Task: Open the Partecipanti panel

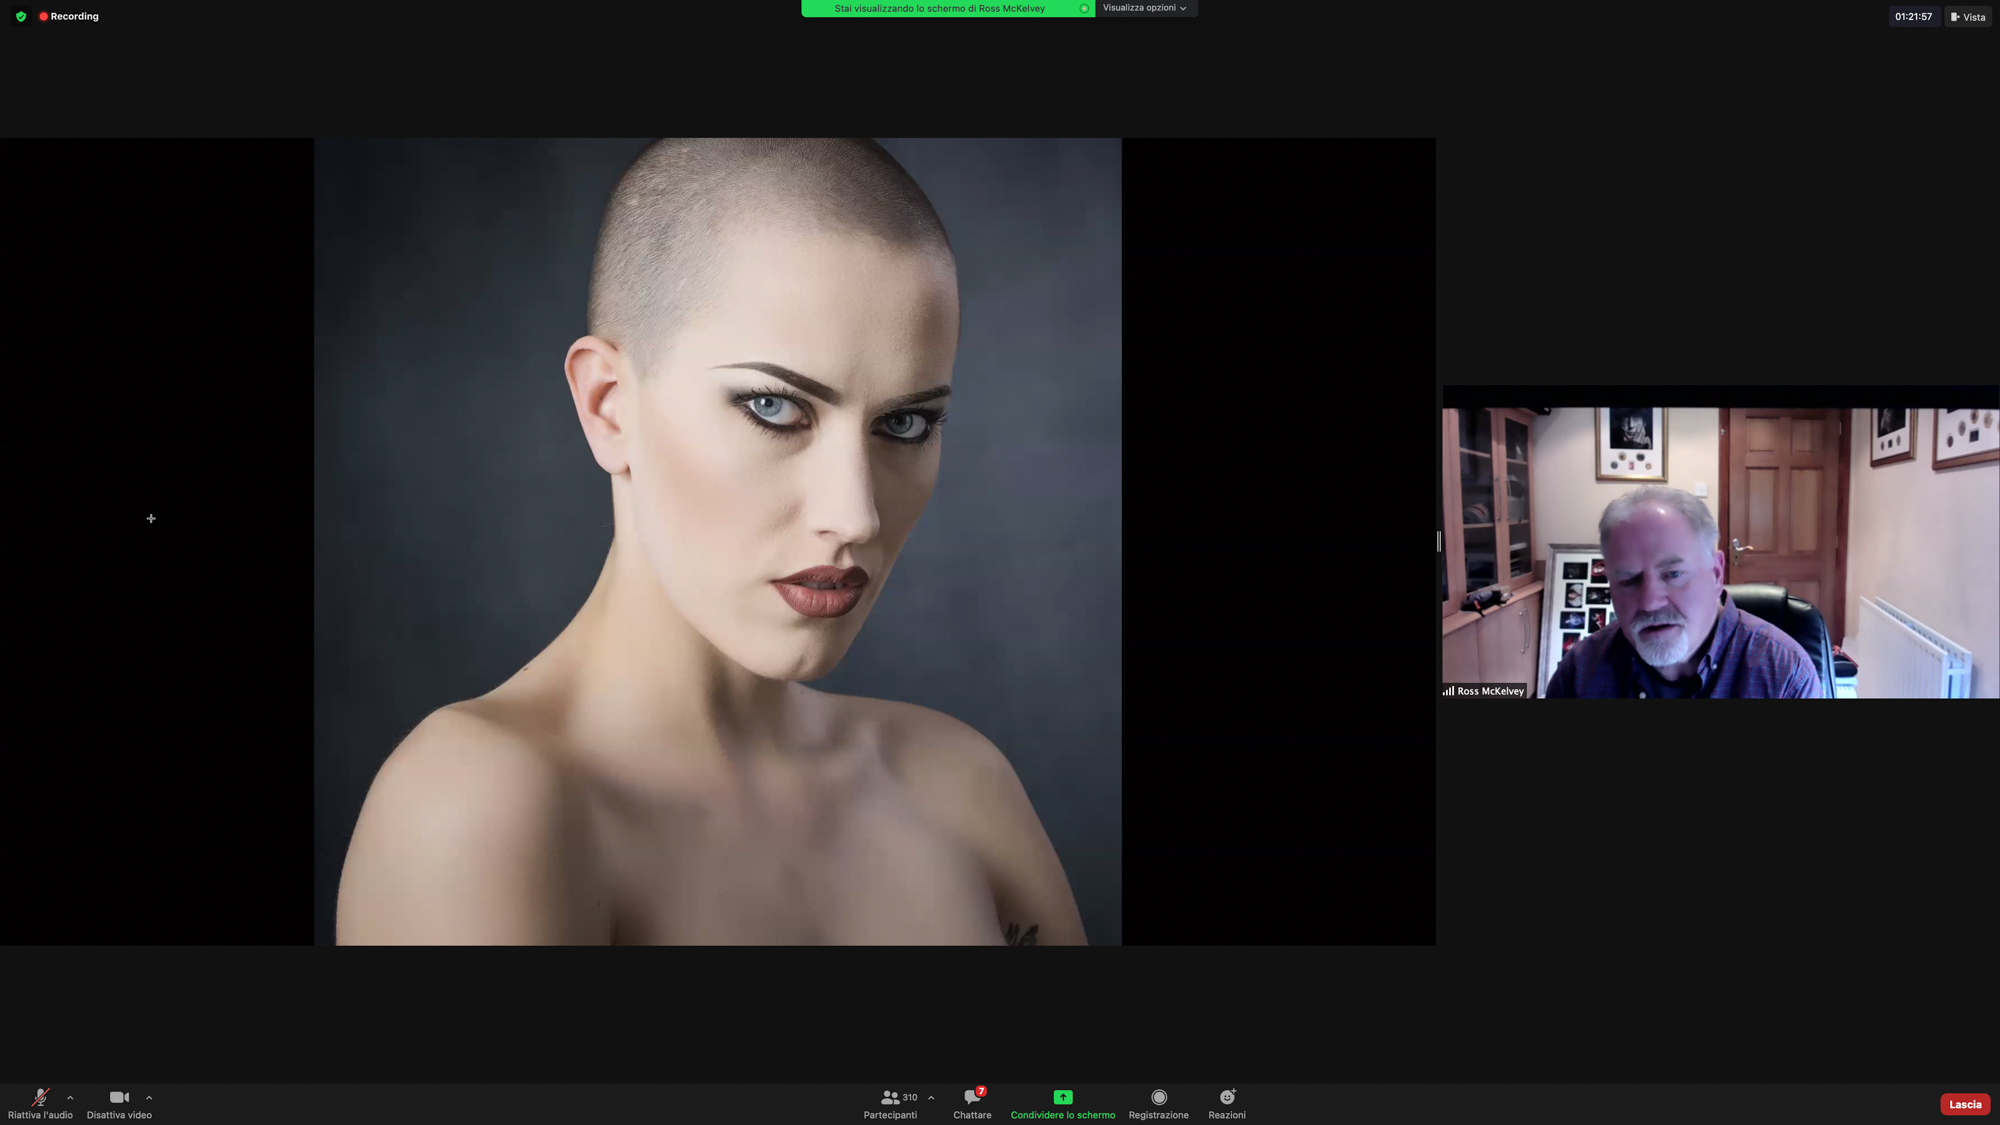Action: tap(890, 1104)
